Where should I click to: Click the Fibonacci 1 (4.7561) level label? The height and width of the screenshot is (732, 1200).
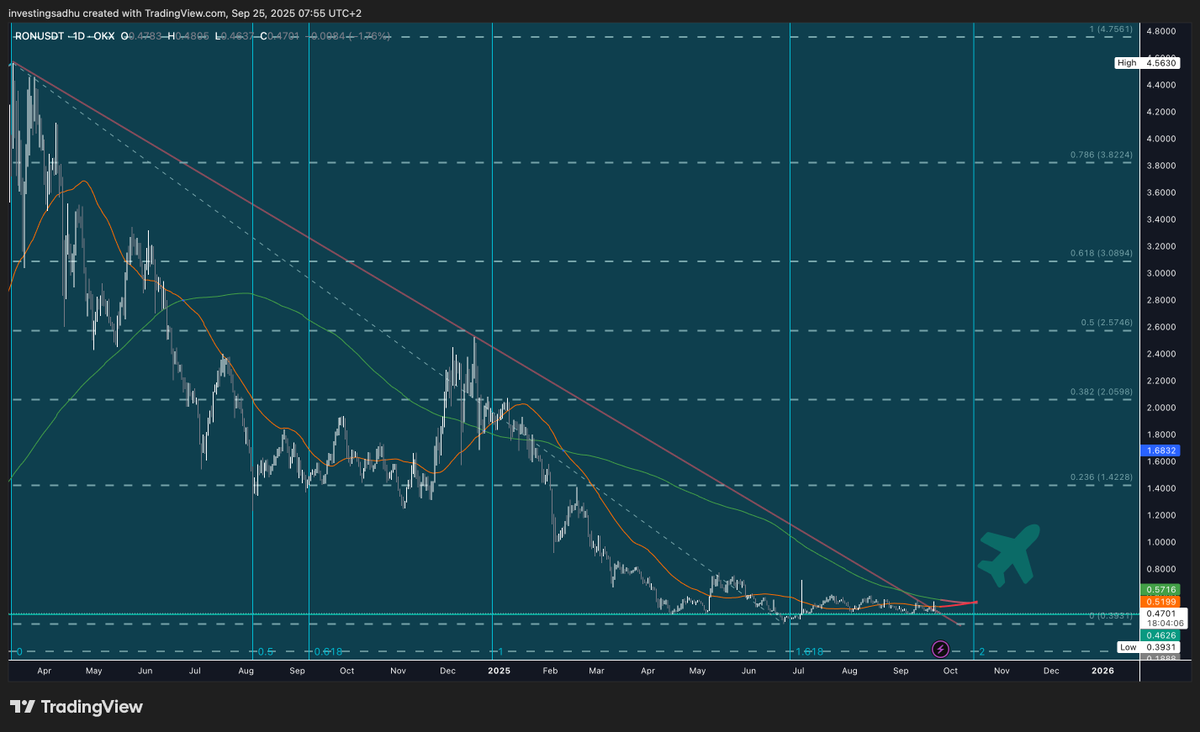(1111, 29)
